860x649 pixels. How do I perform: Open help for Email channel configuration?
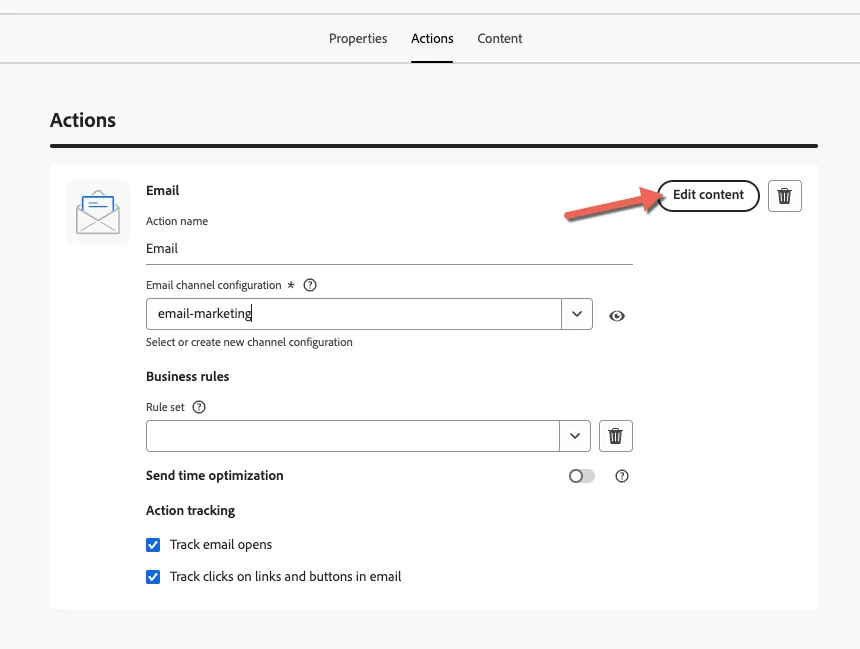coord(310,285)
